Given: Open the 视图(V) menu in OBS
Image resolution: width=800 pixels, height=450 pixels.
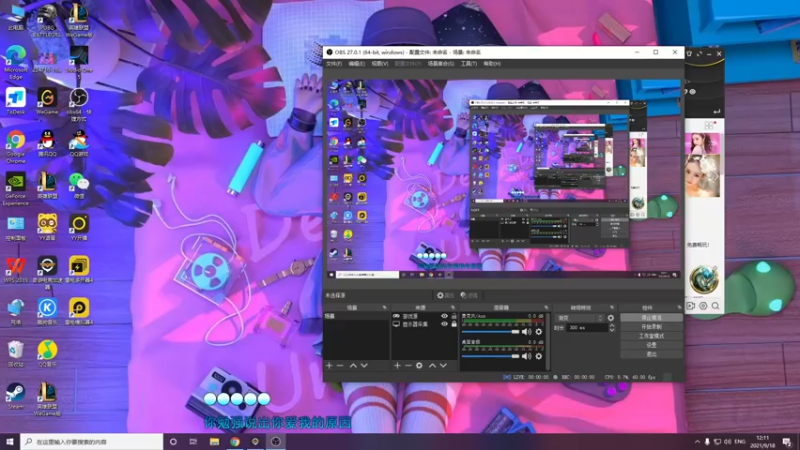Looking at the screenshot, I should pos(380,64).
